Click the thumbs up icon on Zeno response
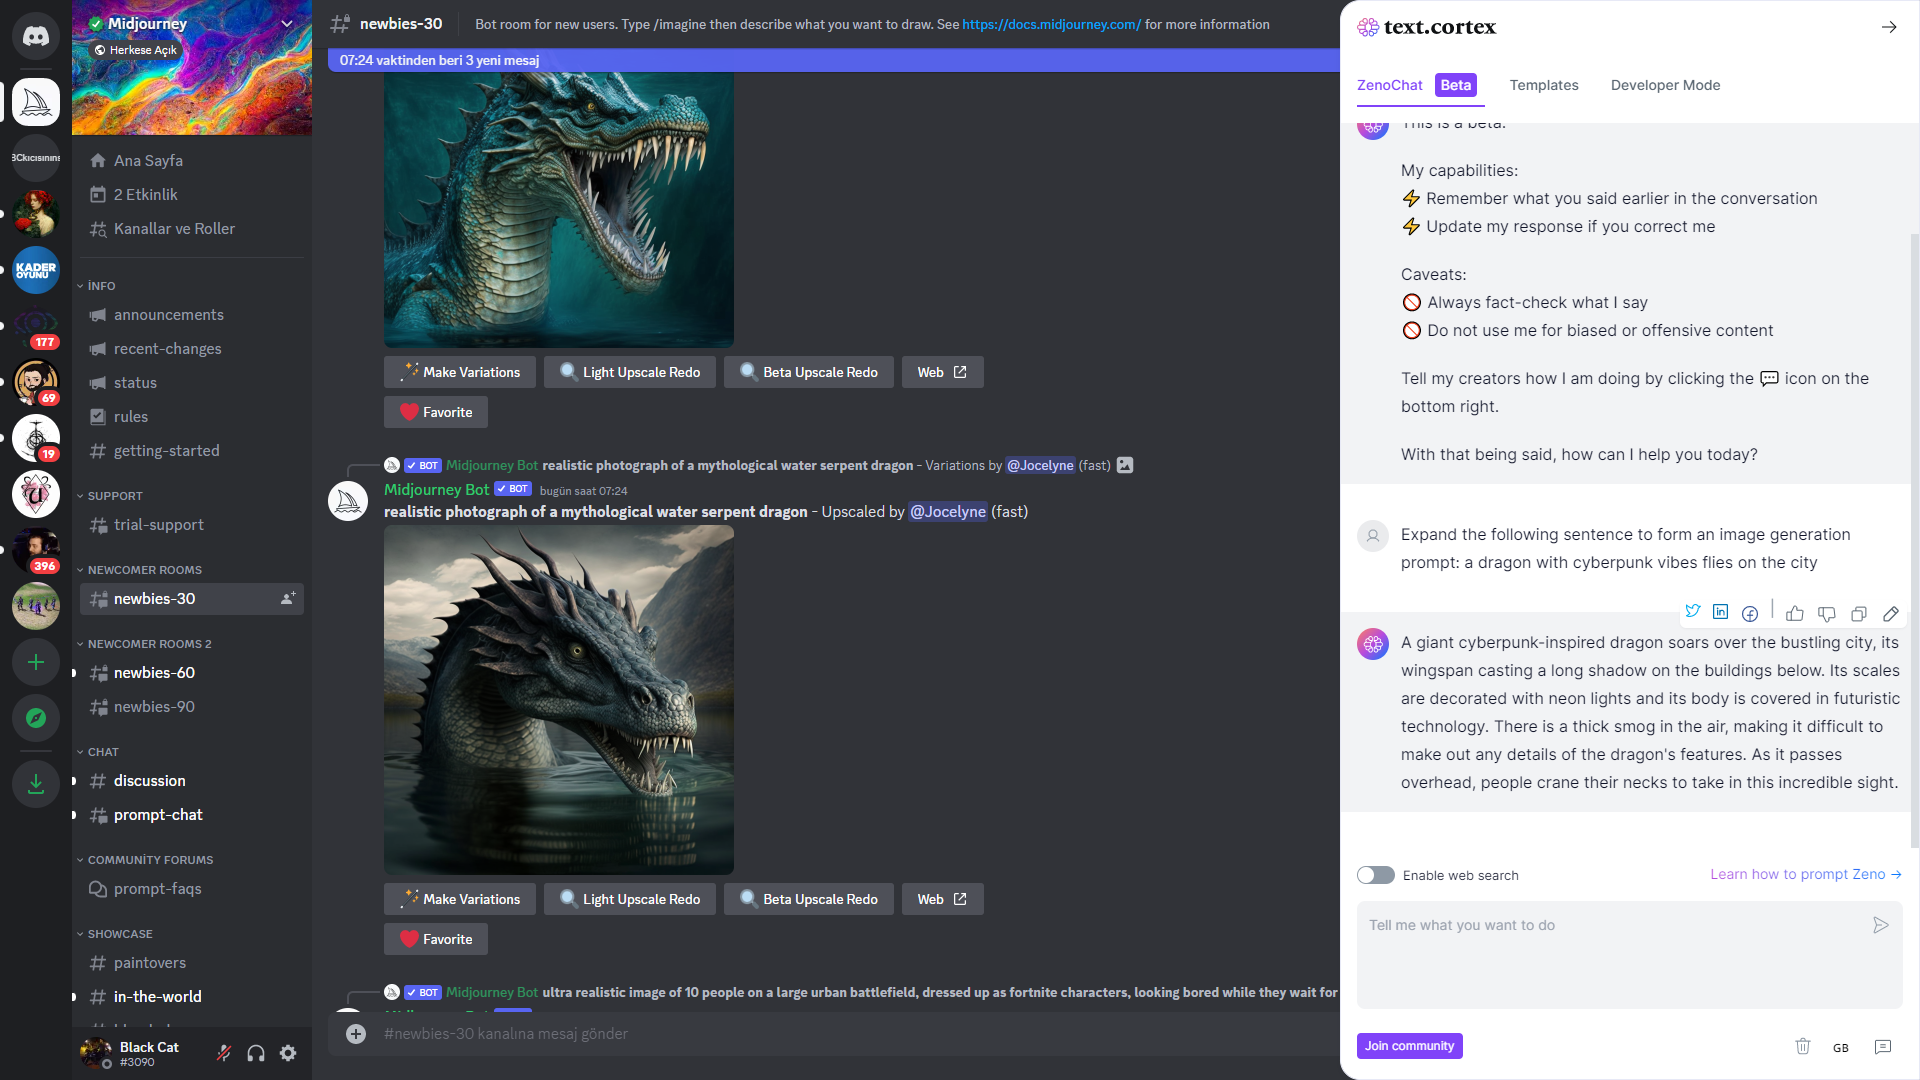The height and width of the screenshot is (1080, 1920). [x=1795, y=613]
